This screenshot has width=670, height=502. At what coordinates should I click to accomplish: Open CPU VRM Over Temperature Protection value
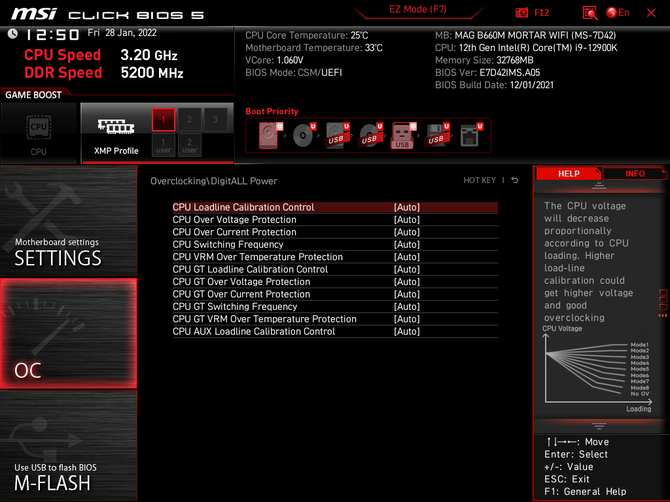coord(406,257)
